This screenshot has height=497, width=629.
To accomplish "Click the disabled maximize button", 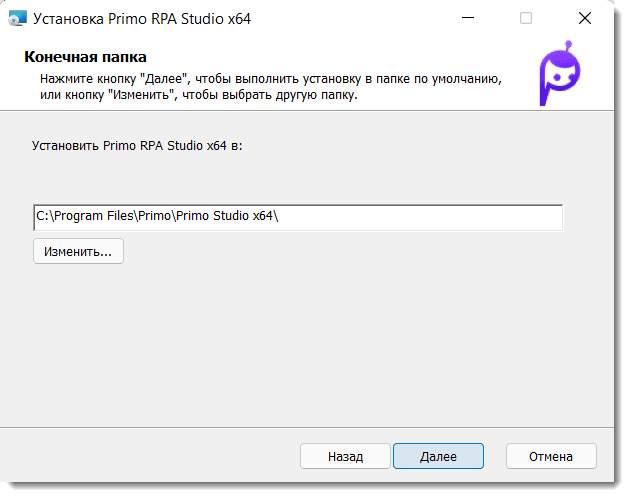I will click(x=526, y=17).
